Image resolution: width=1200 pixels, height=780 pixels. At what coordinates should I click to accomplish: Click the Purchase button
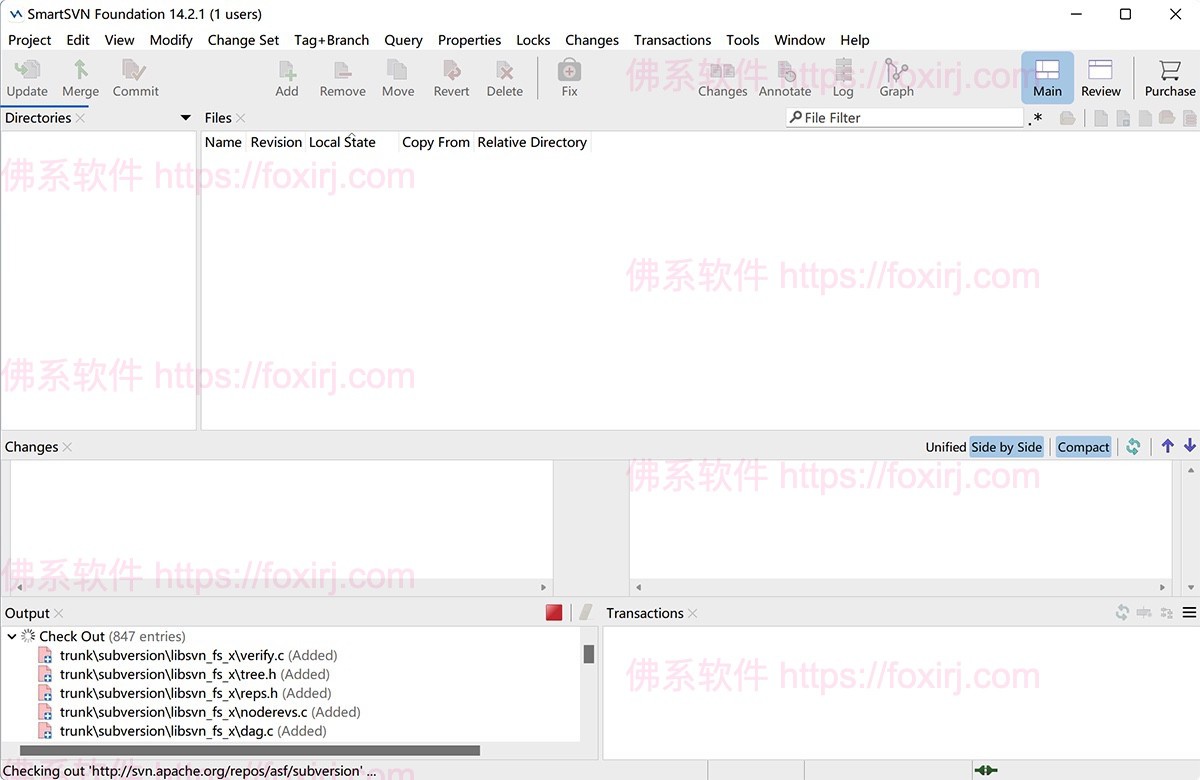(1168, 77)
